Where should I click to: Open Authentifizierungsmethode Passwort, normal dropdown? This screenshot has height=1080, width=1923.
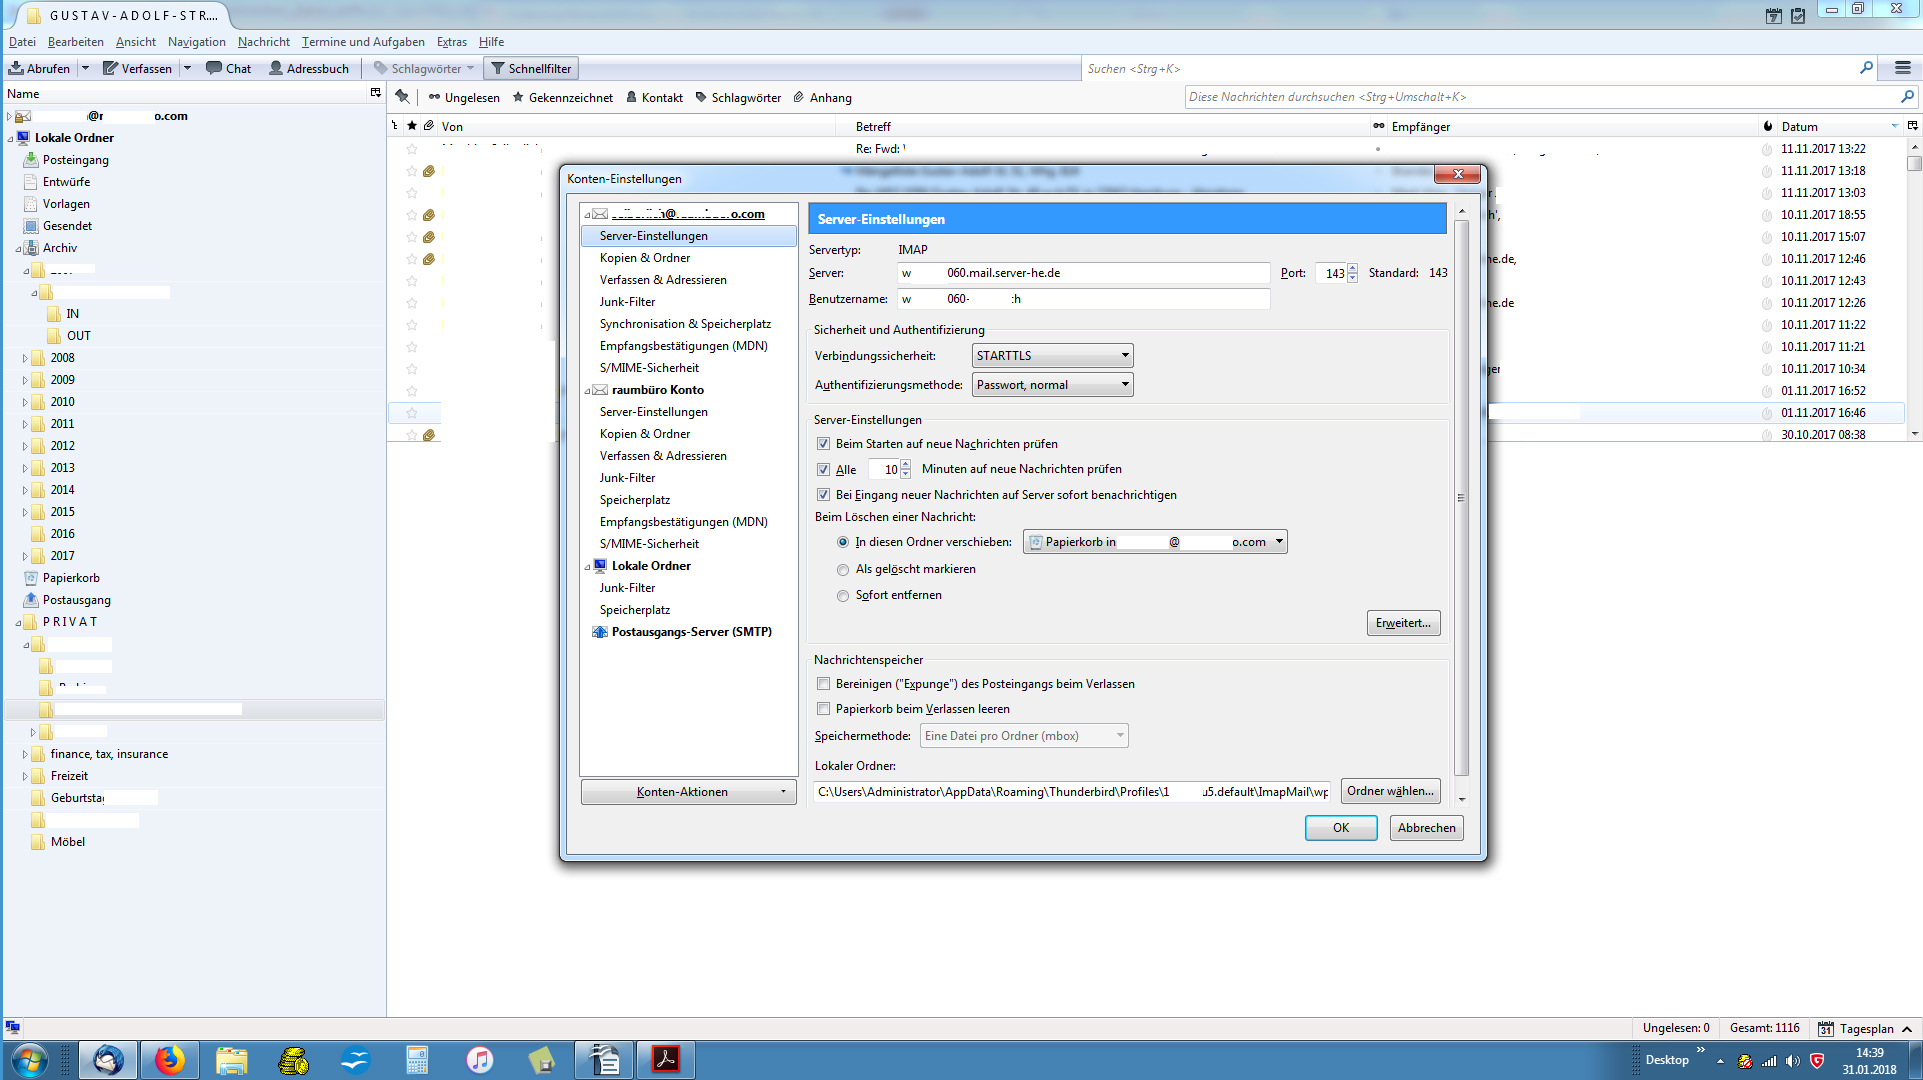pyautogui.click(x=1052, y=385)
